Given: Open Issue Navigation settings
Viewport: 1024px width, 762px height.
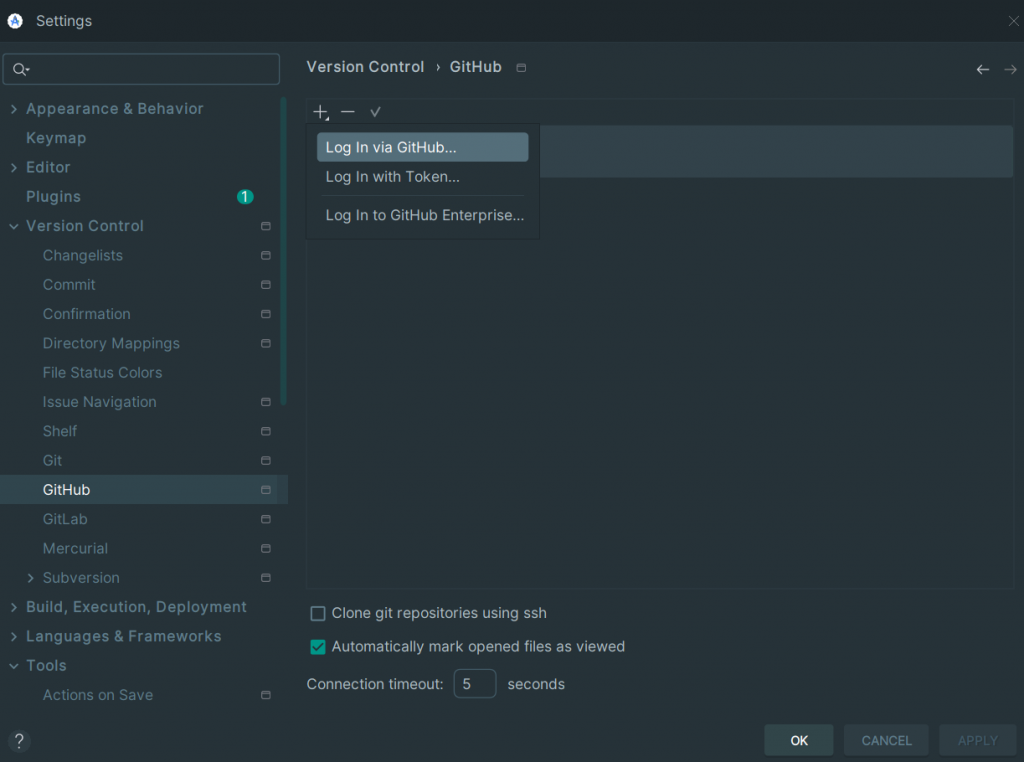Looking at the screenshot, I should pos(99,402).
